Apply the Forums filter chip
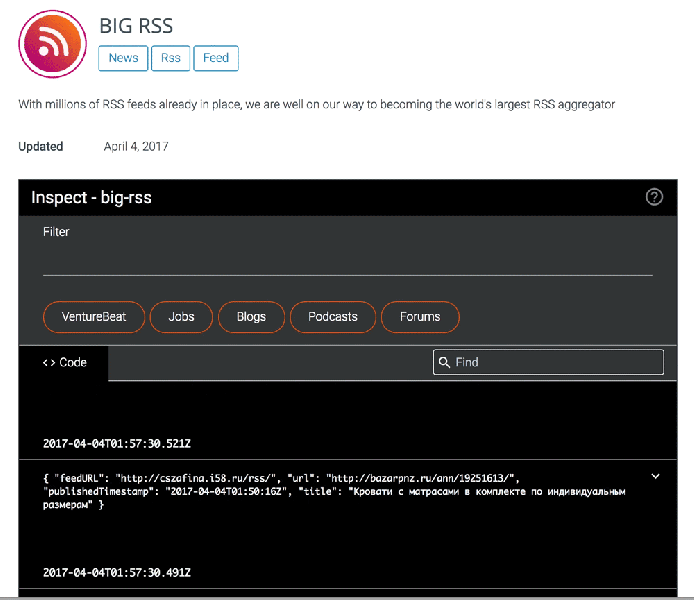 420,317
